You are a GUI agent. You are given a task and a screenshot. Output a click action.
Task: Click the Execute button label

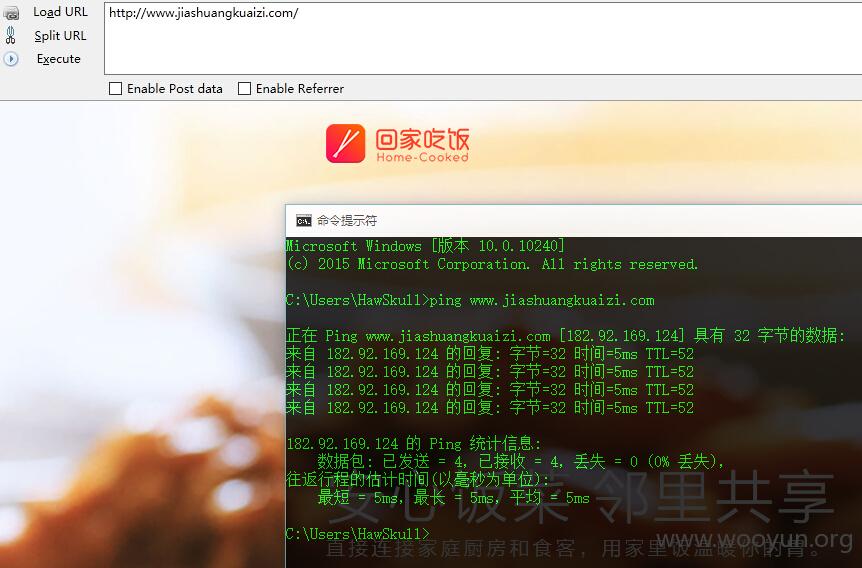point(59,59)
